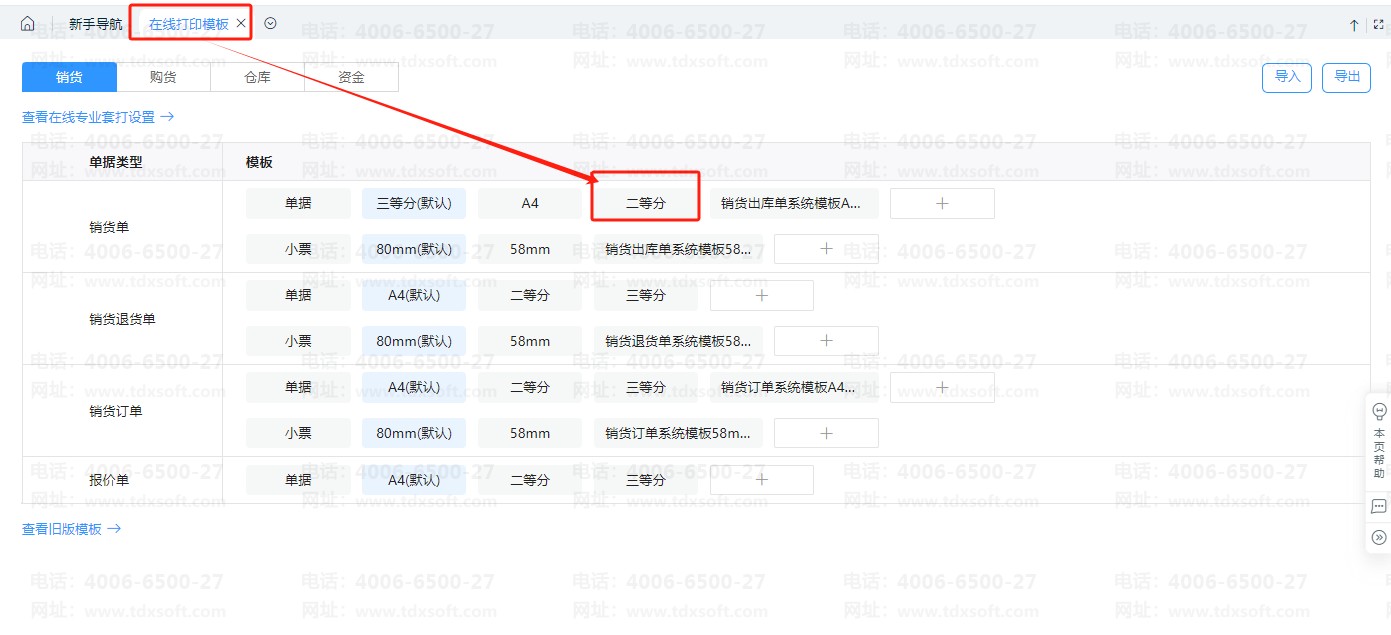Select 二等分 template for 销货订单
1391x635 pixels.
[530, 387]
